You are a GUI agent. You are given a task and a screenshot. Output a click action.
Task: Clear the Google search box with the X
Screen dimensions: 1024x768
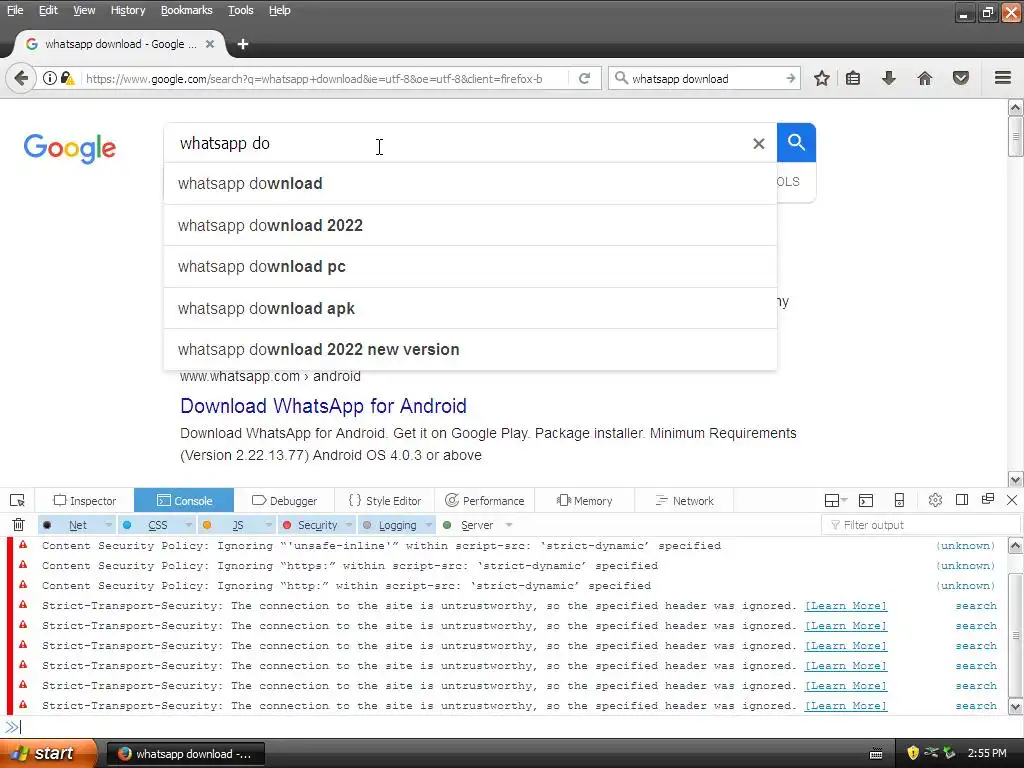[759, 143]
